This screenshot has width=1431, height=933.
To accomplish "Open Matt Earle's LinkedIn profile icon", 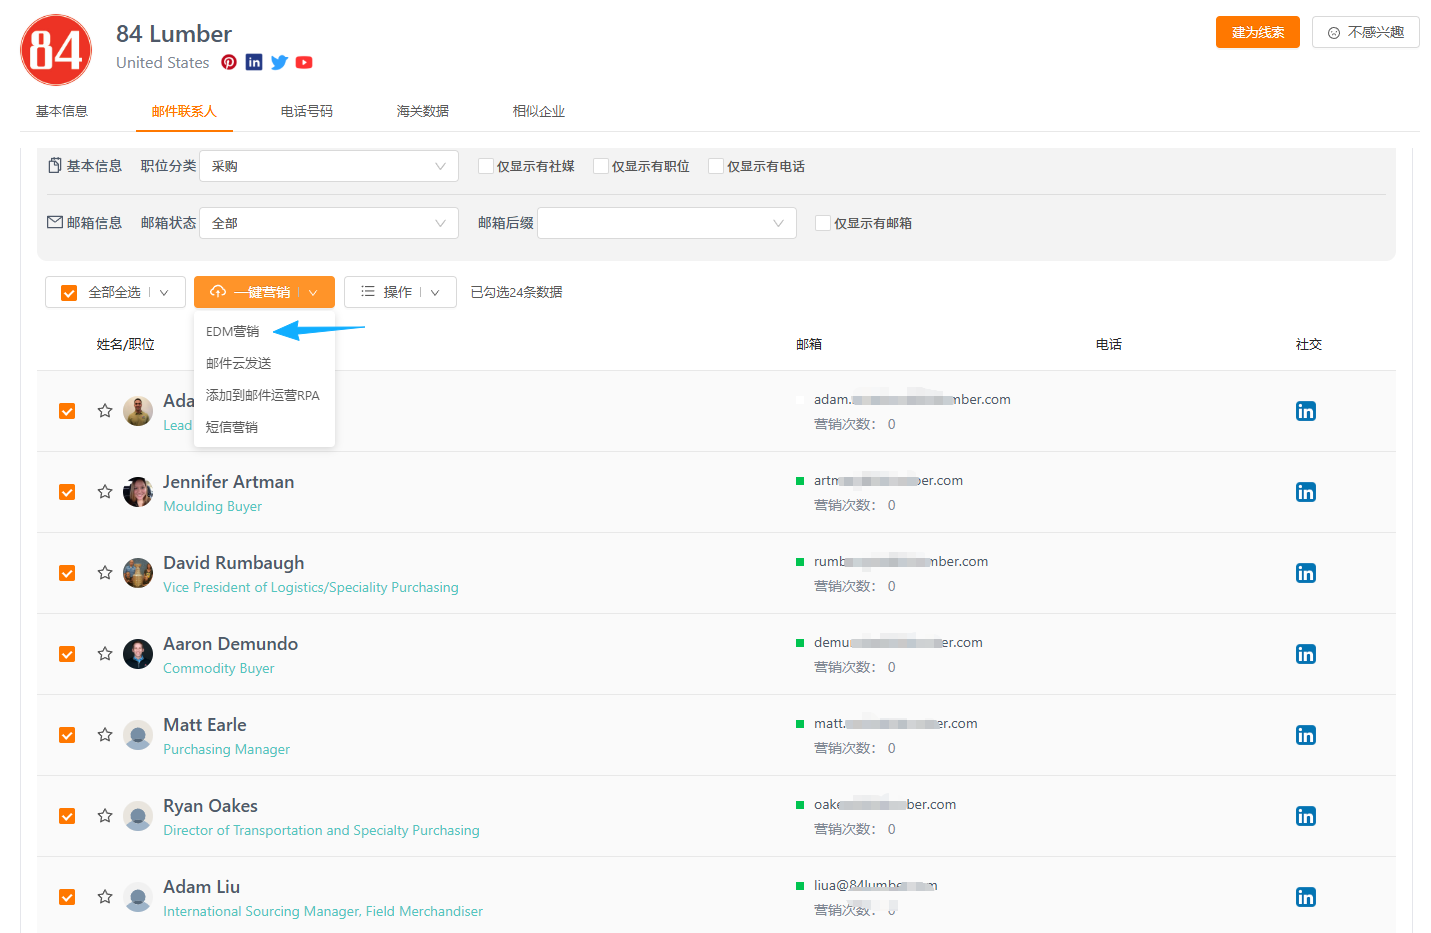I will [x=1306, y=735].
